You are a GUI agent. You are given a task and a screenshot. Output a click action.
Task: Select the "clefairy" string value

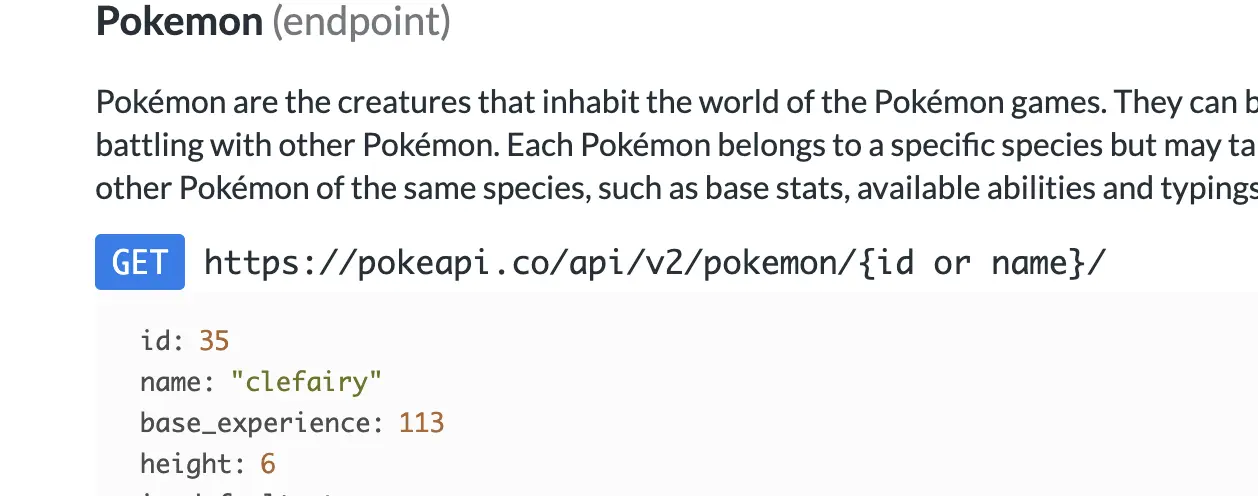[306, 382]
